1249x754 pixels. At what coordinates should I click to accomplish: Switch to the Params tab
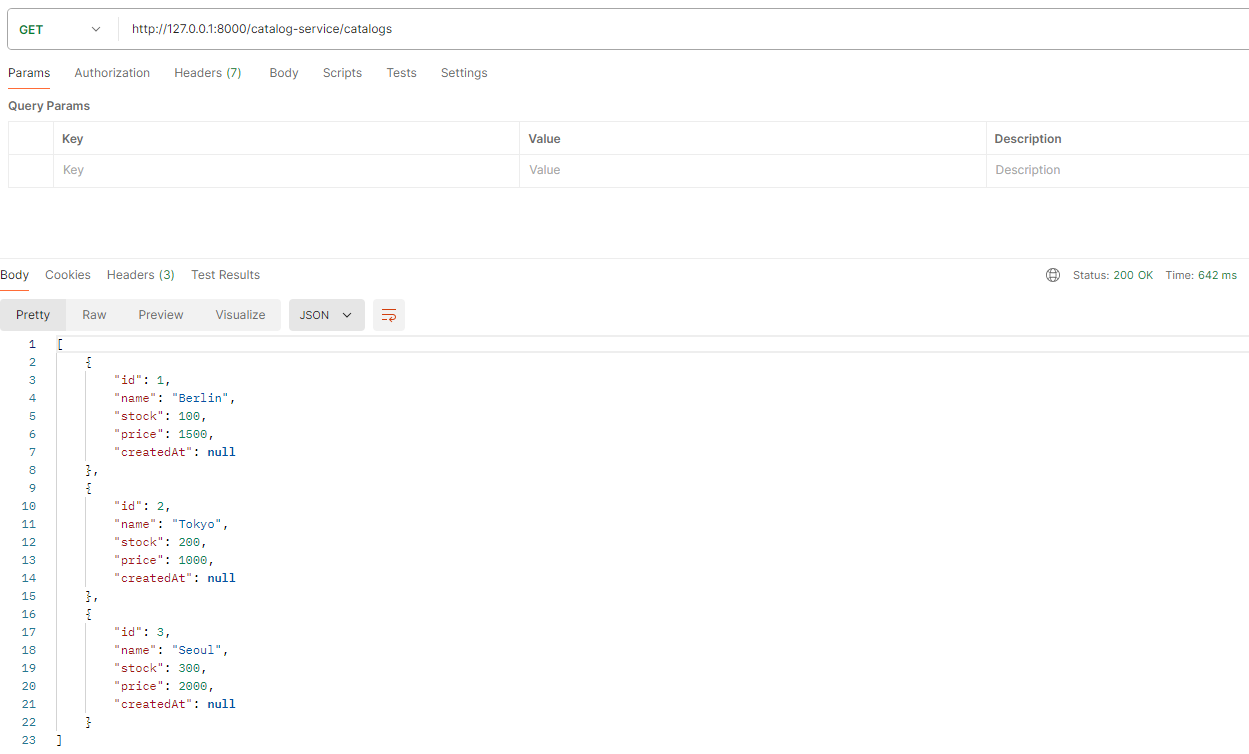[x=29, y=73]
